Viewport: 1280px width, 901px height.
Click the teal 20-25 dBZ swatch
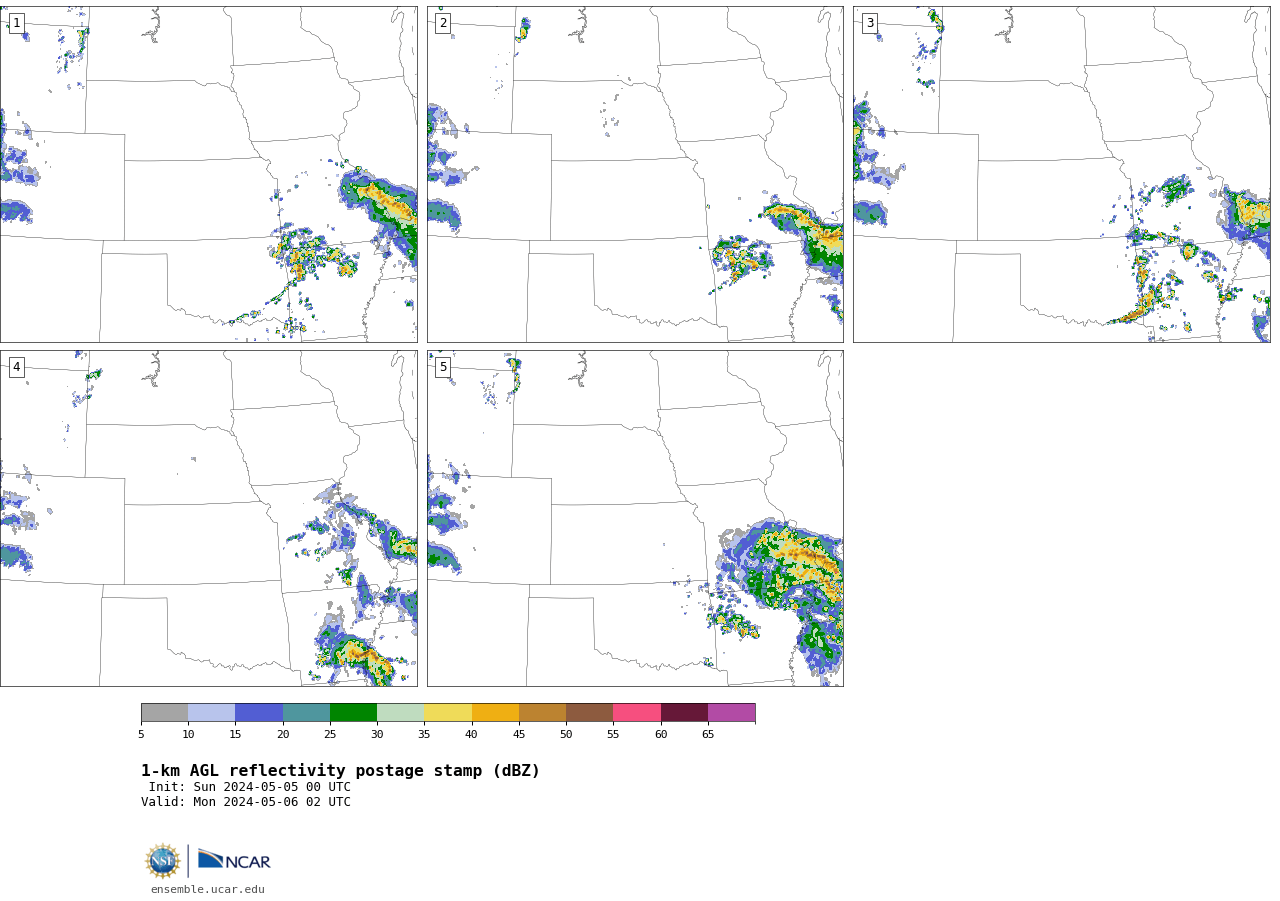(306, 712)
